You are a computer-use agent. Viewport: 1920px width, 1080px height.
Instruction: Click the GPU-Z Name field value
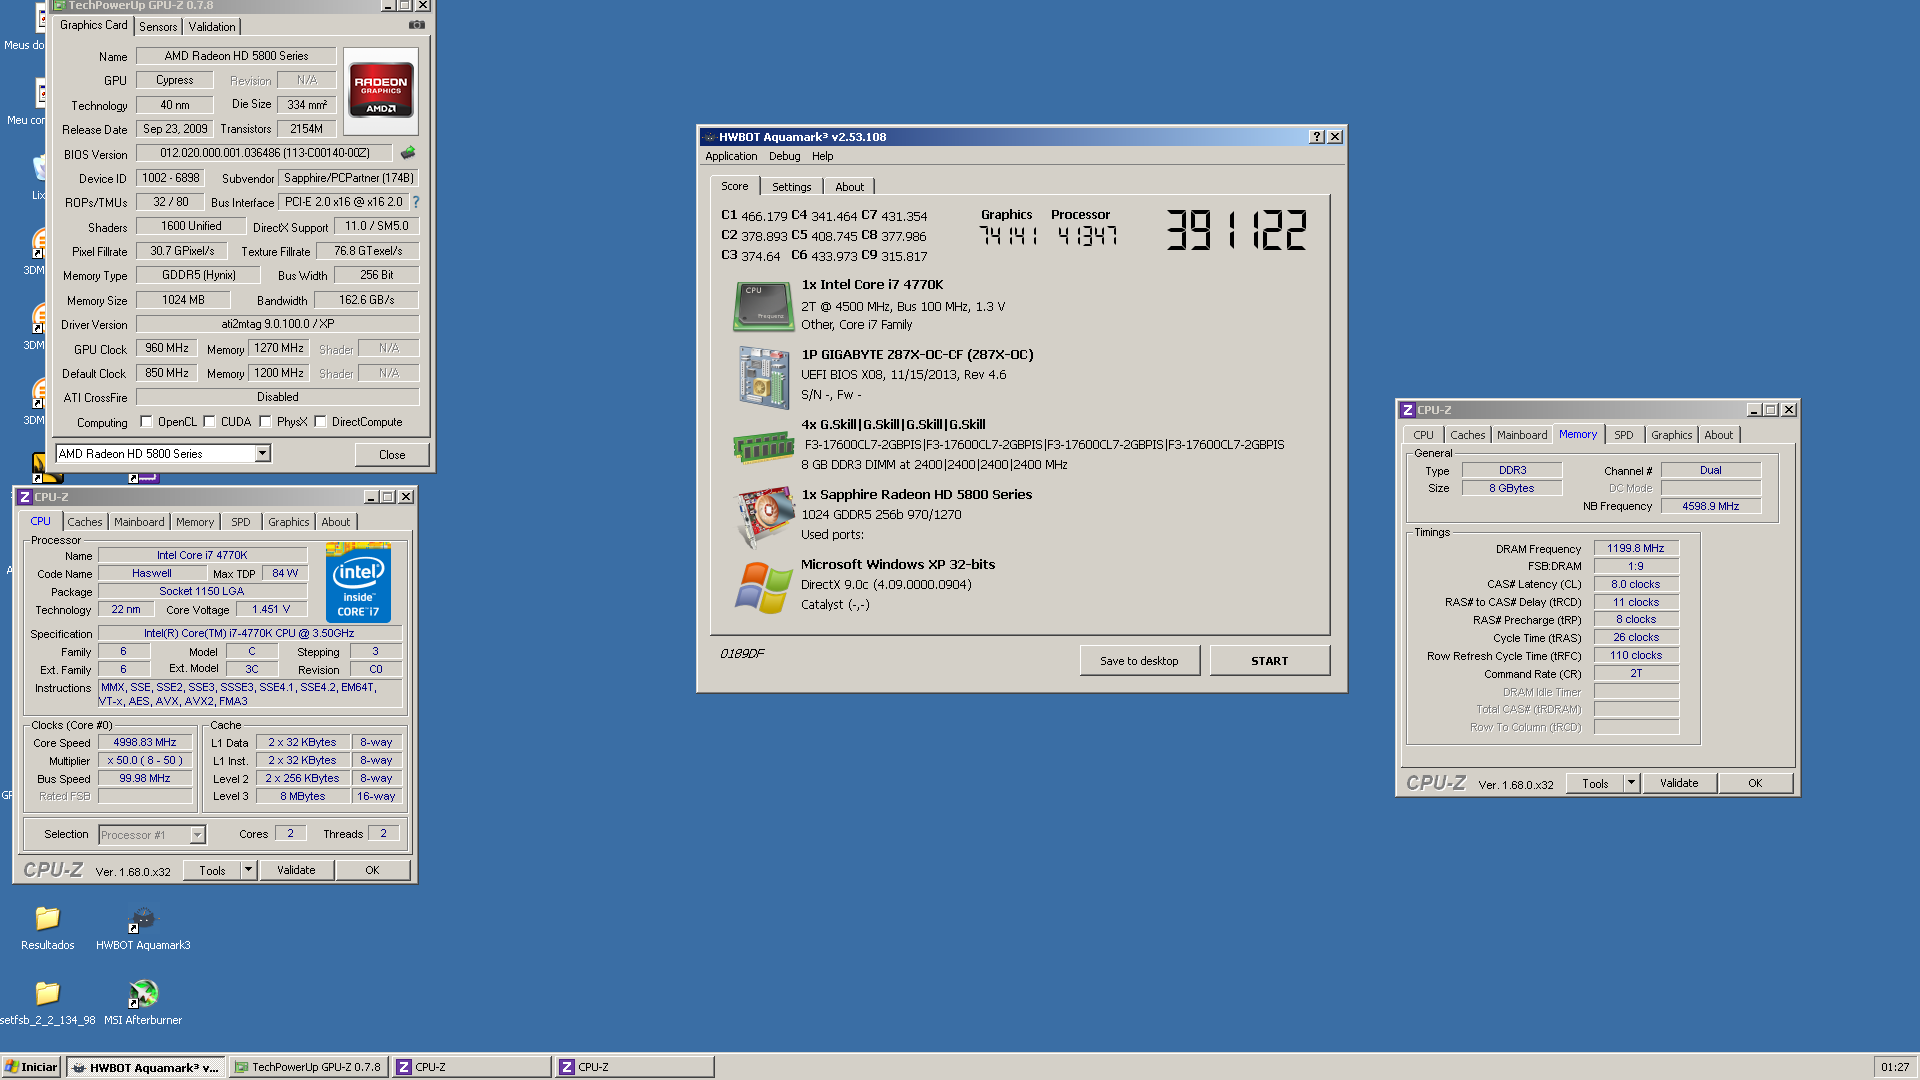tap(236, 56)
